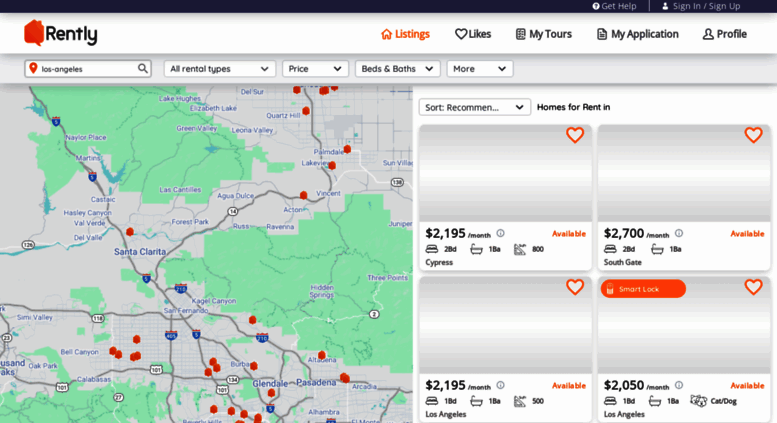Viewport: 777px width, 423px height.
Task: Click the red map marker near Santa Clarita
Action: click(129, 232)
